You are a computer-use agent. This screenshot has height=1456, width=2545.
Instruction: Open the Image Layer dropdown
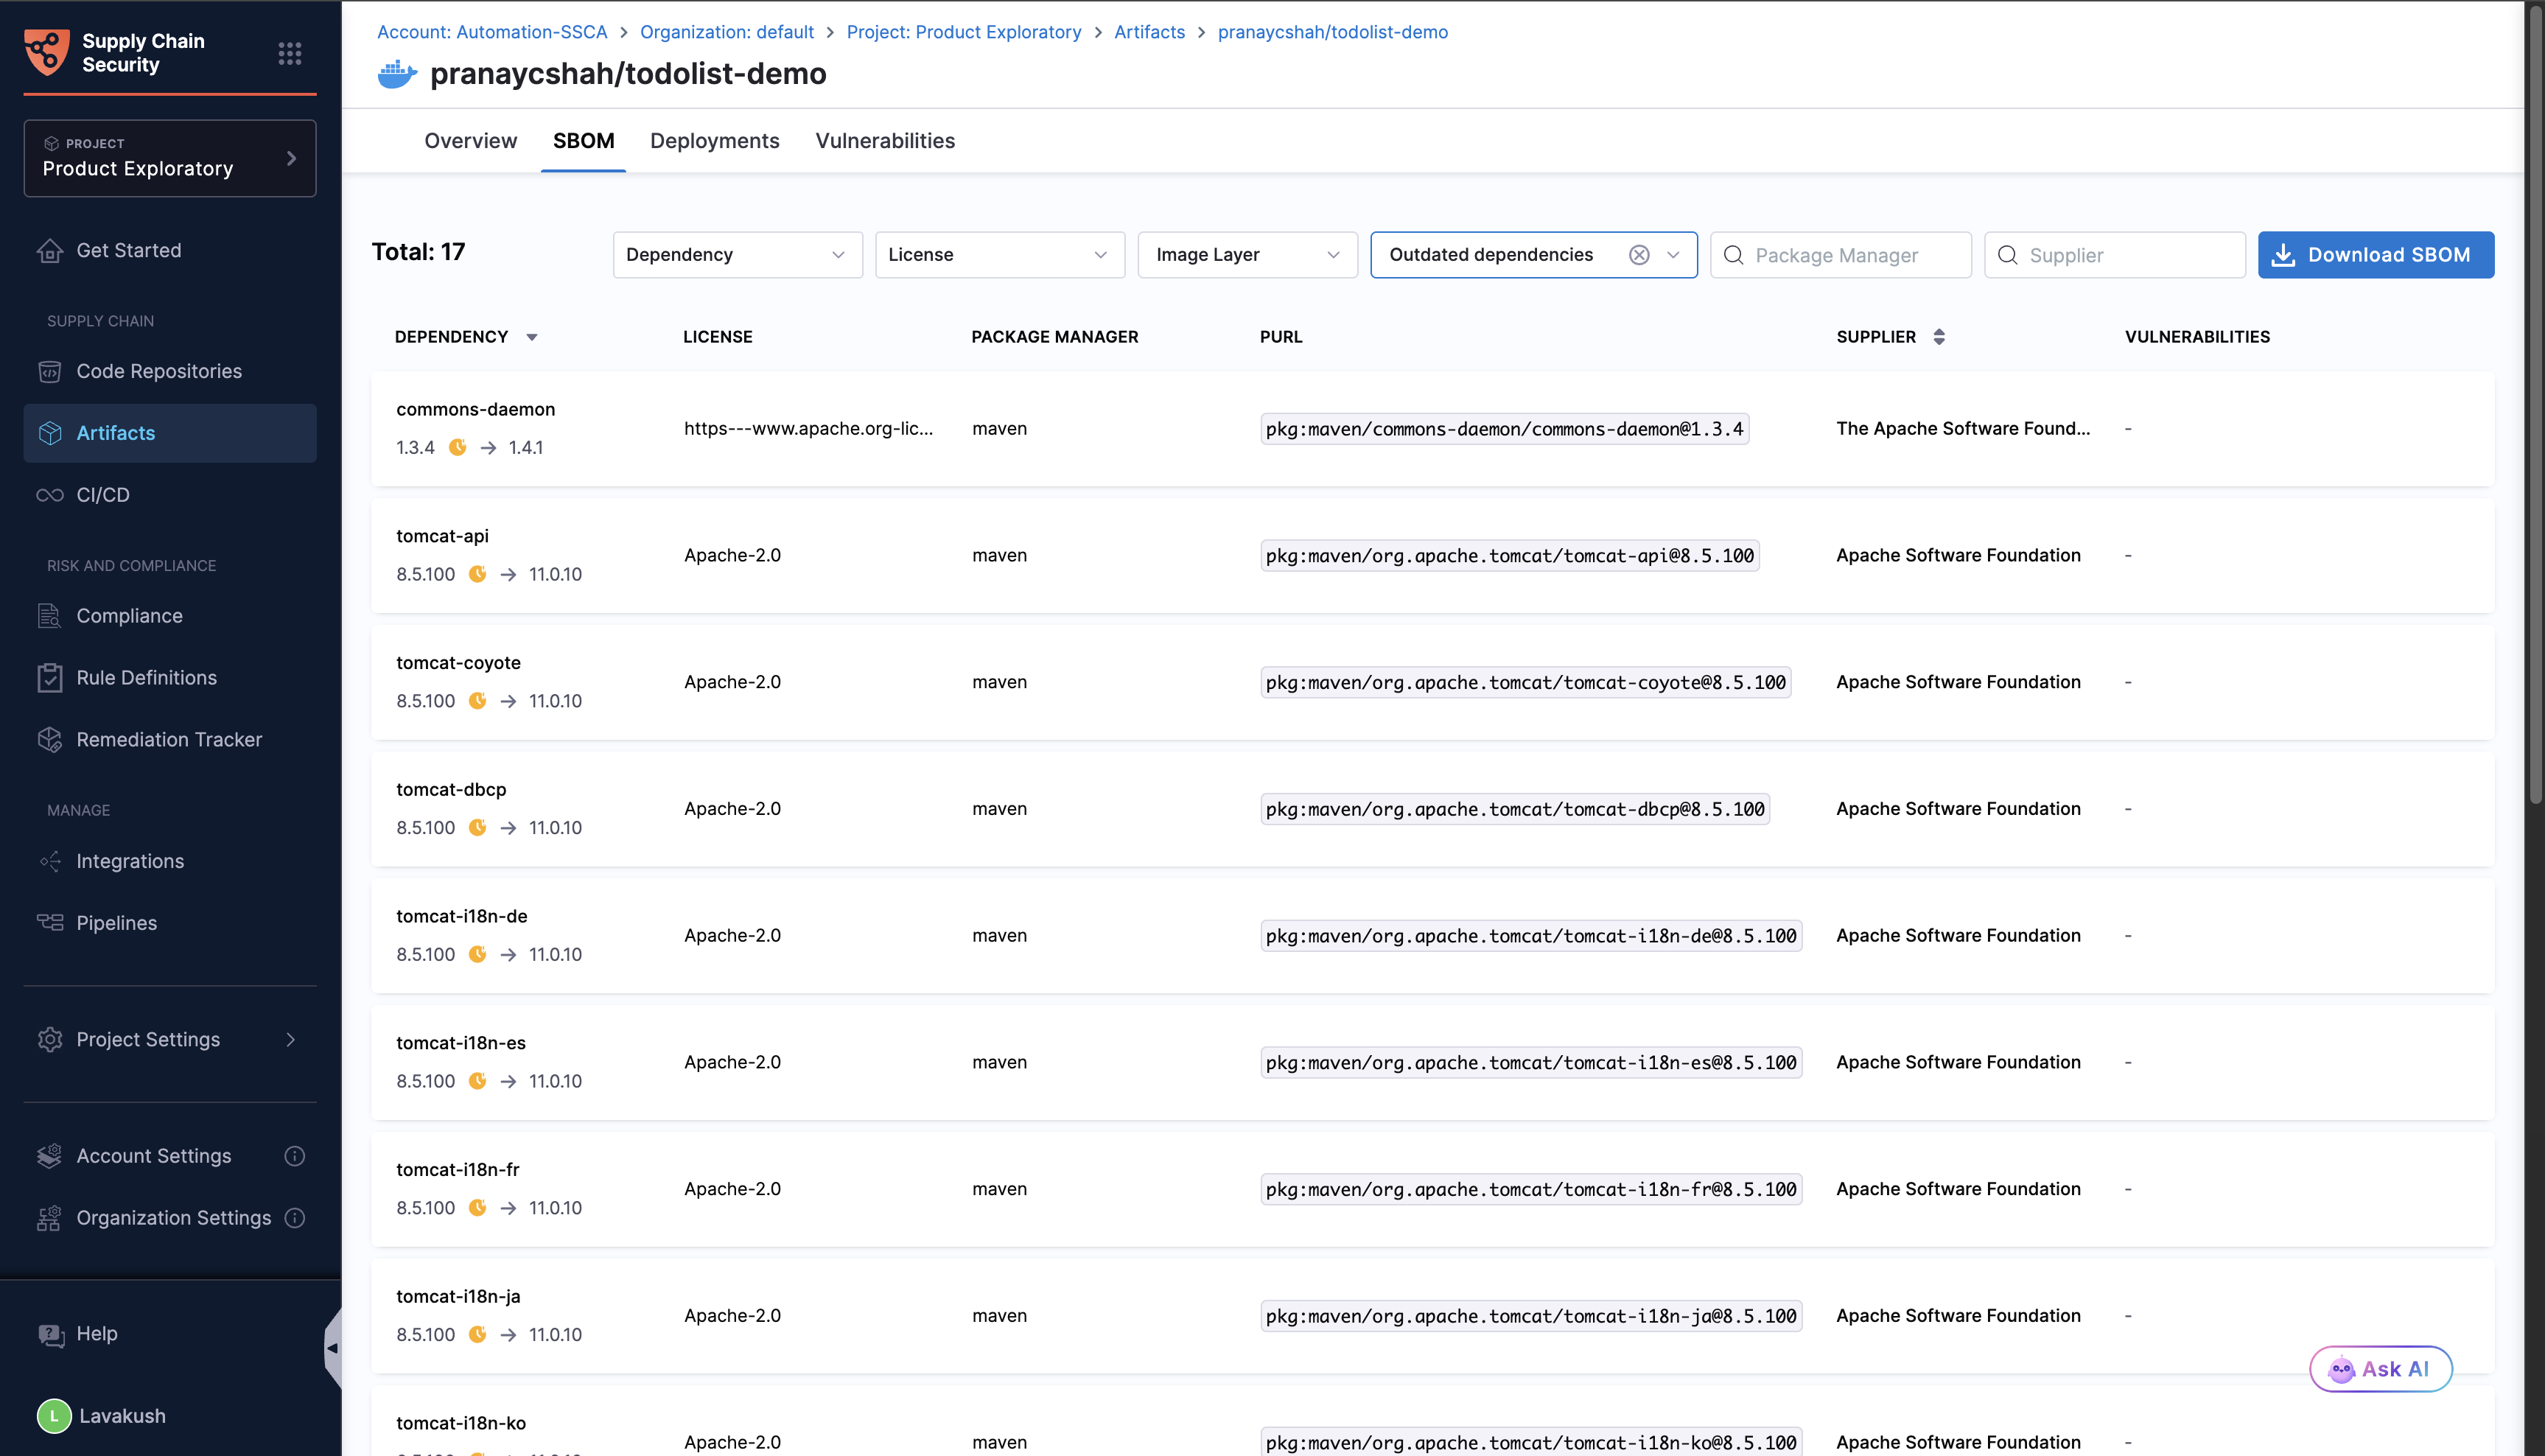pyautogui.click(x=1246, y=255)
